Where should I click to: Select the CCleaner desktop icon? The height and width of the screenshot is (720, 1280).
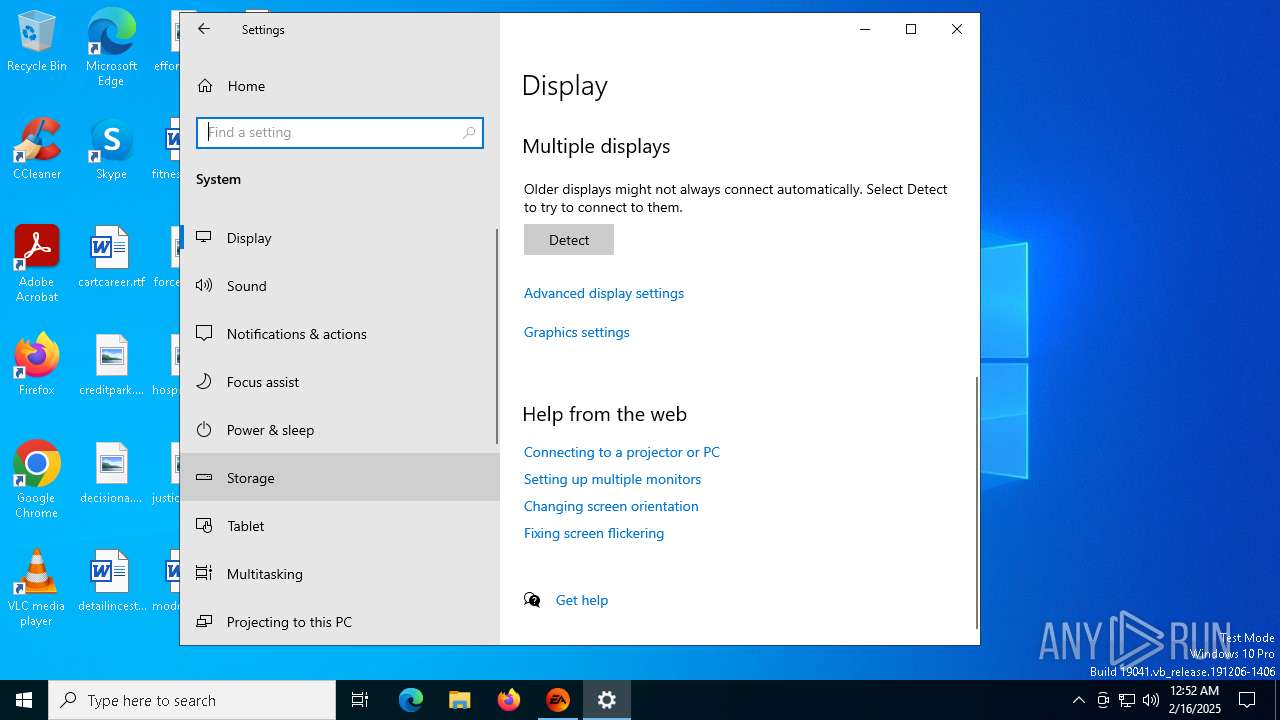tap(37, 150)
